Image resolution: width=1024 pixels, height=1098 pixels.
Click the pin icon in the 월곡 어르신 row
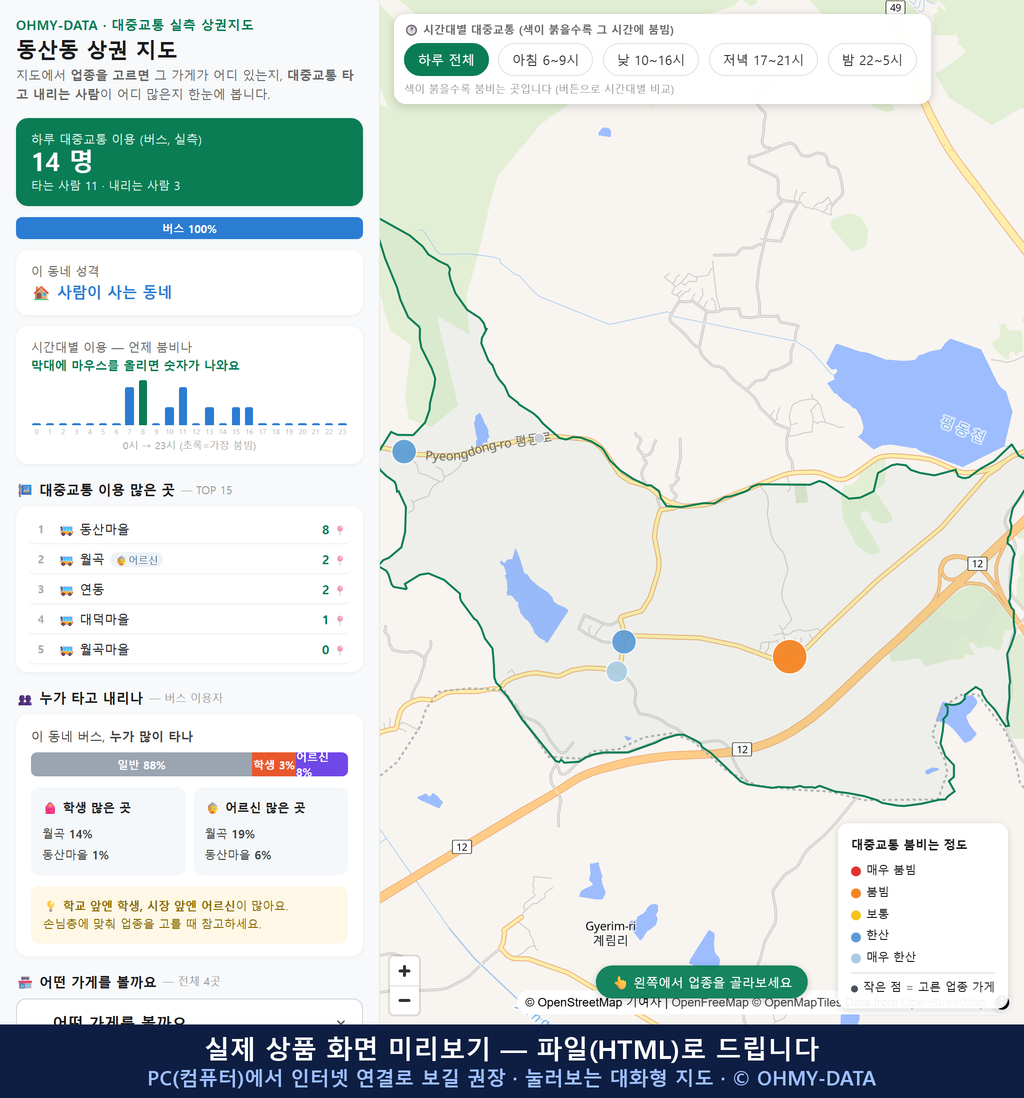click(x=340, y=560)
